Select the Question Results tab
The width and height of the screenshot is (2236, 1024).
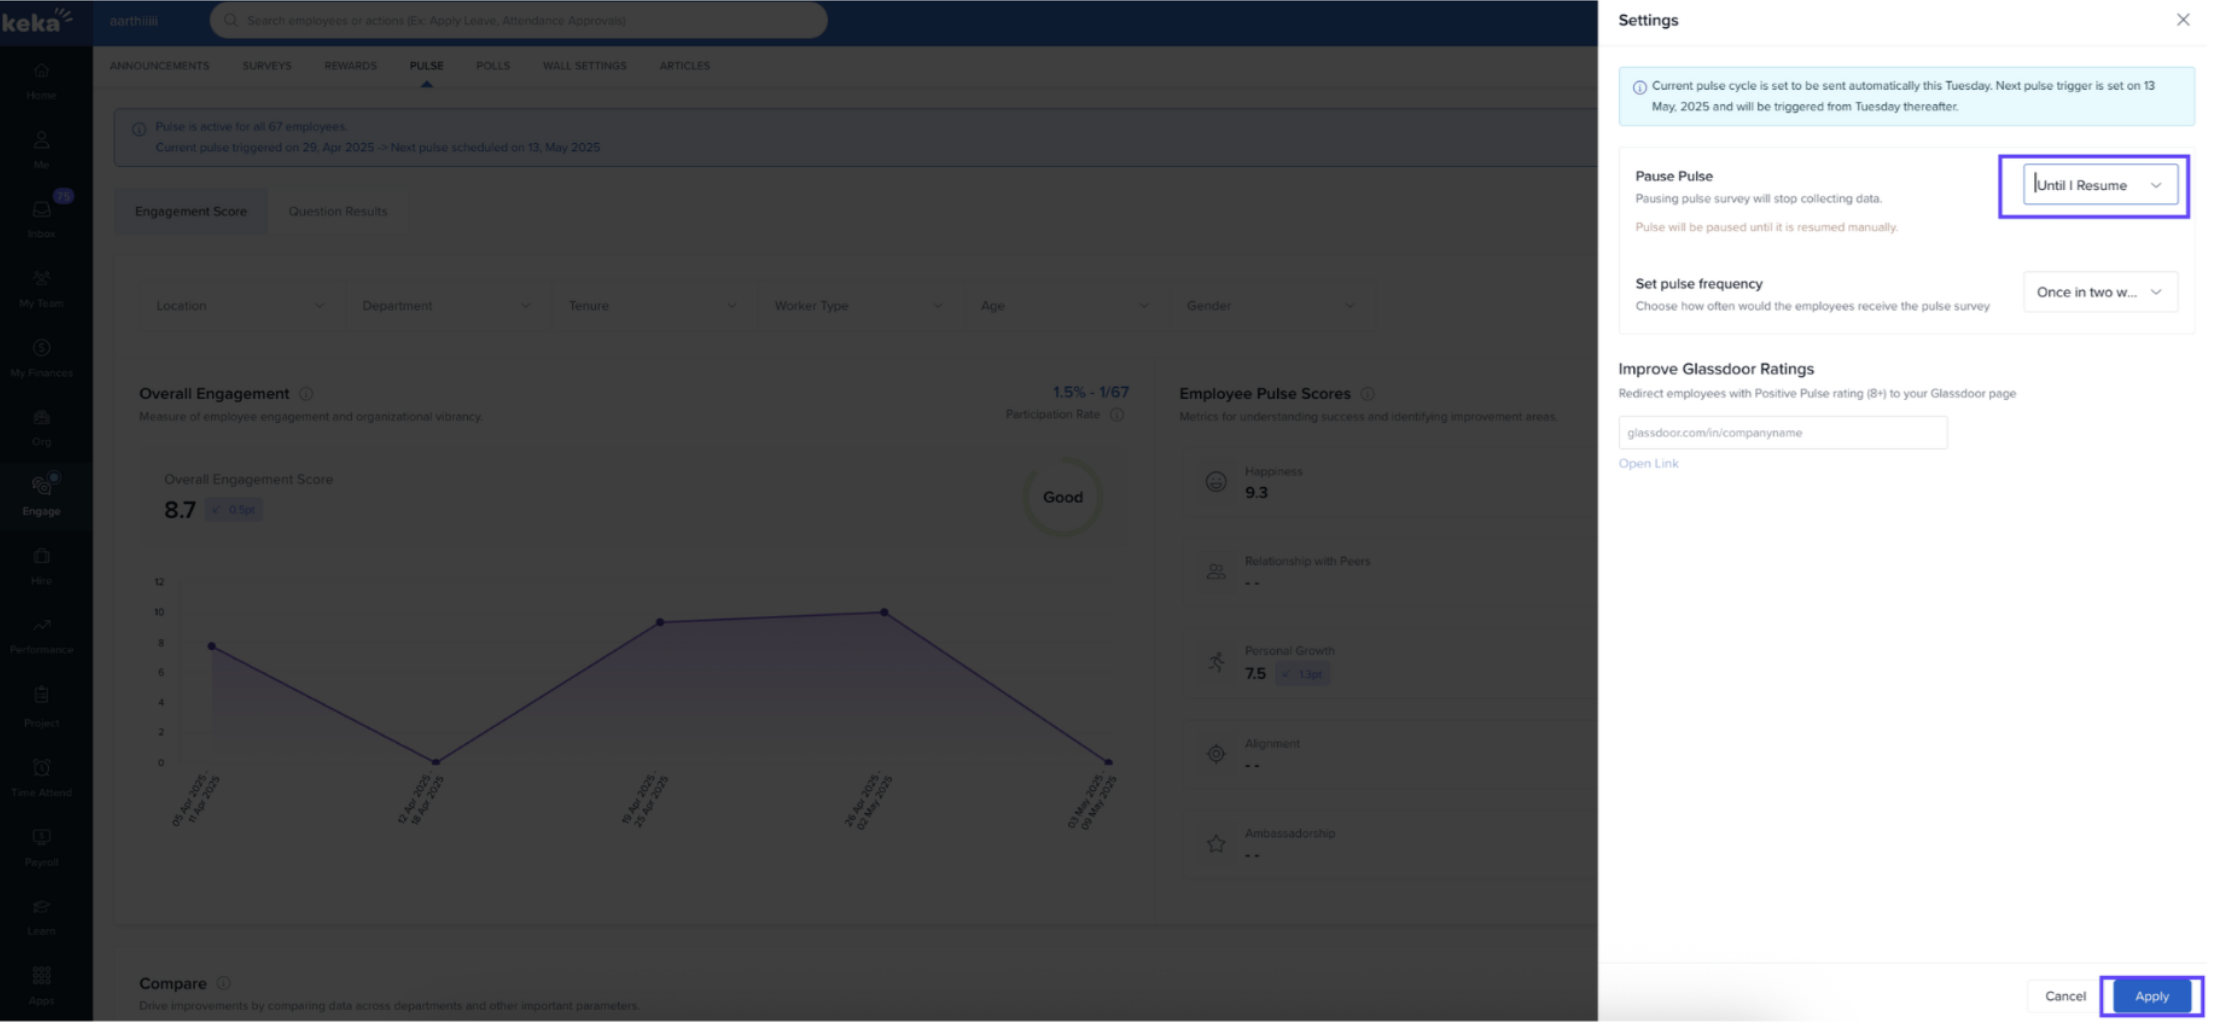(338, 212)
